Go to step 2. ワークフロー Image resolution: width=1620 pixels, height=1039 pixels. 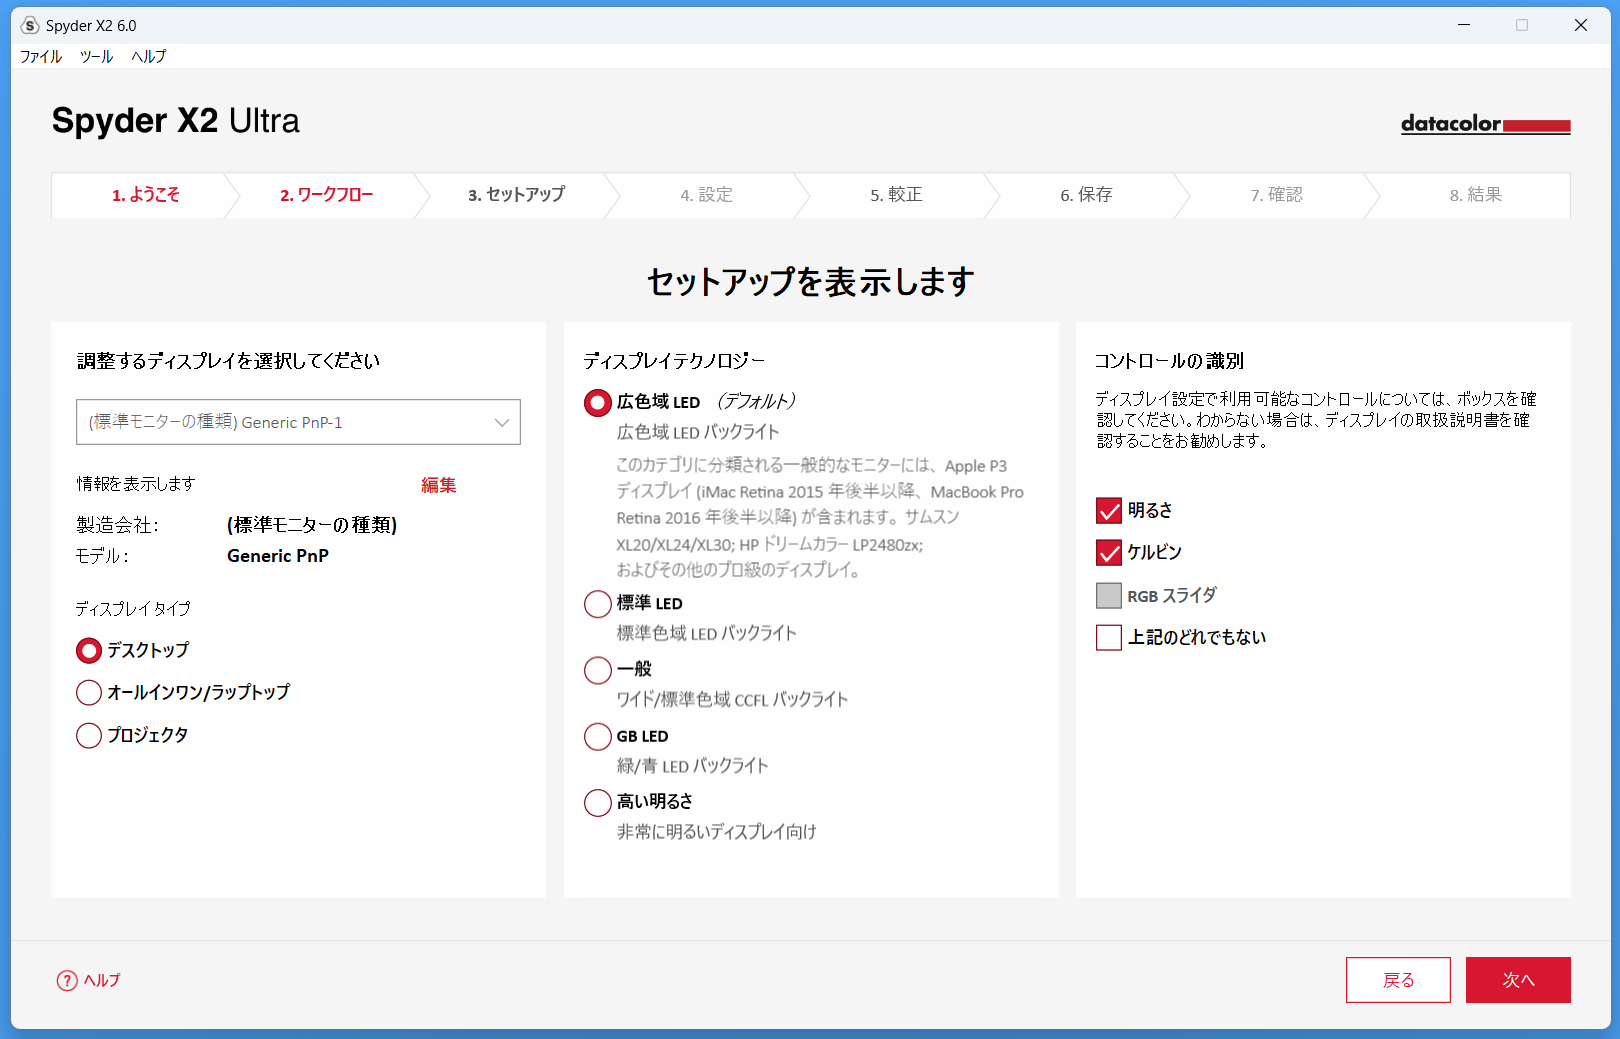tap(327, 195)
